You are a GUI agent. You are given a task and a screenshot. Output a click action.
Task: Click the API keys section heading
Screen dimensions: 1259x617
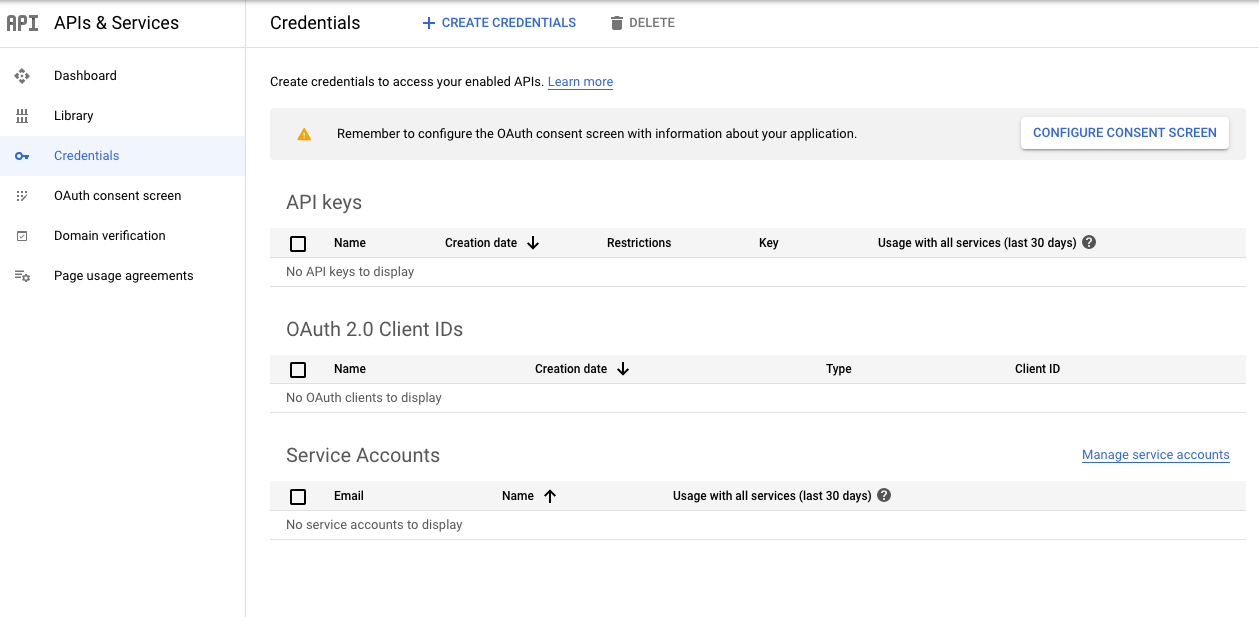click(x=324, y=202)
